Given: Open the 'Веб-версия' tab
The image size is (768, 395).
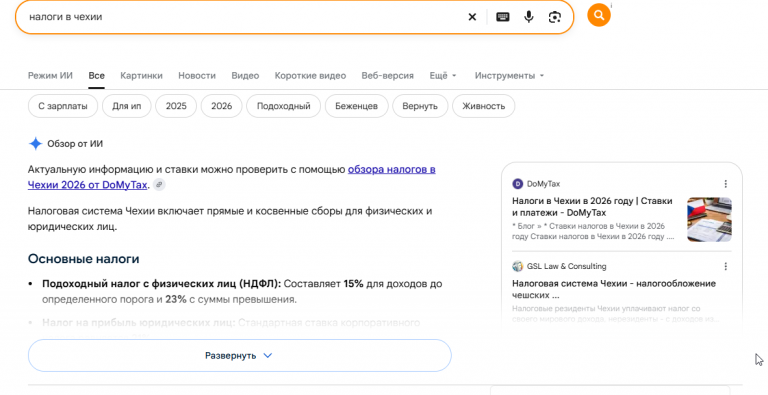Looking at the screenshot, I should tap(387, 75).
